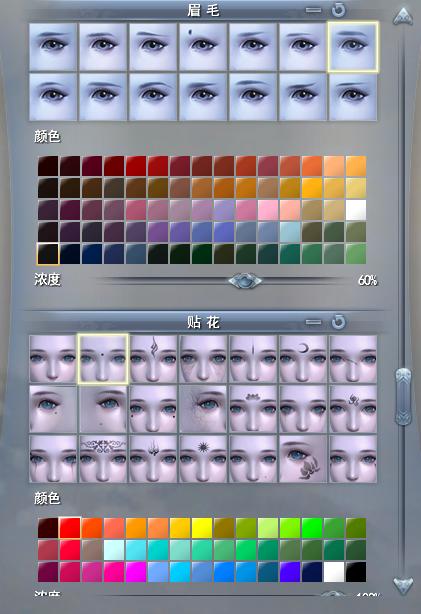Viewport: 421px width, 614px height.
Task: Click the eyebrow 浓度 intensity slider handle
Action: [x=245, y=281]
